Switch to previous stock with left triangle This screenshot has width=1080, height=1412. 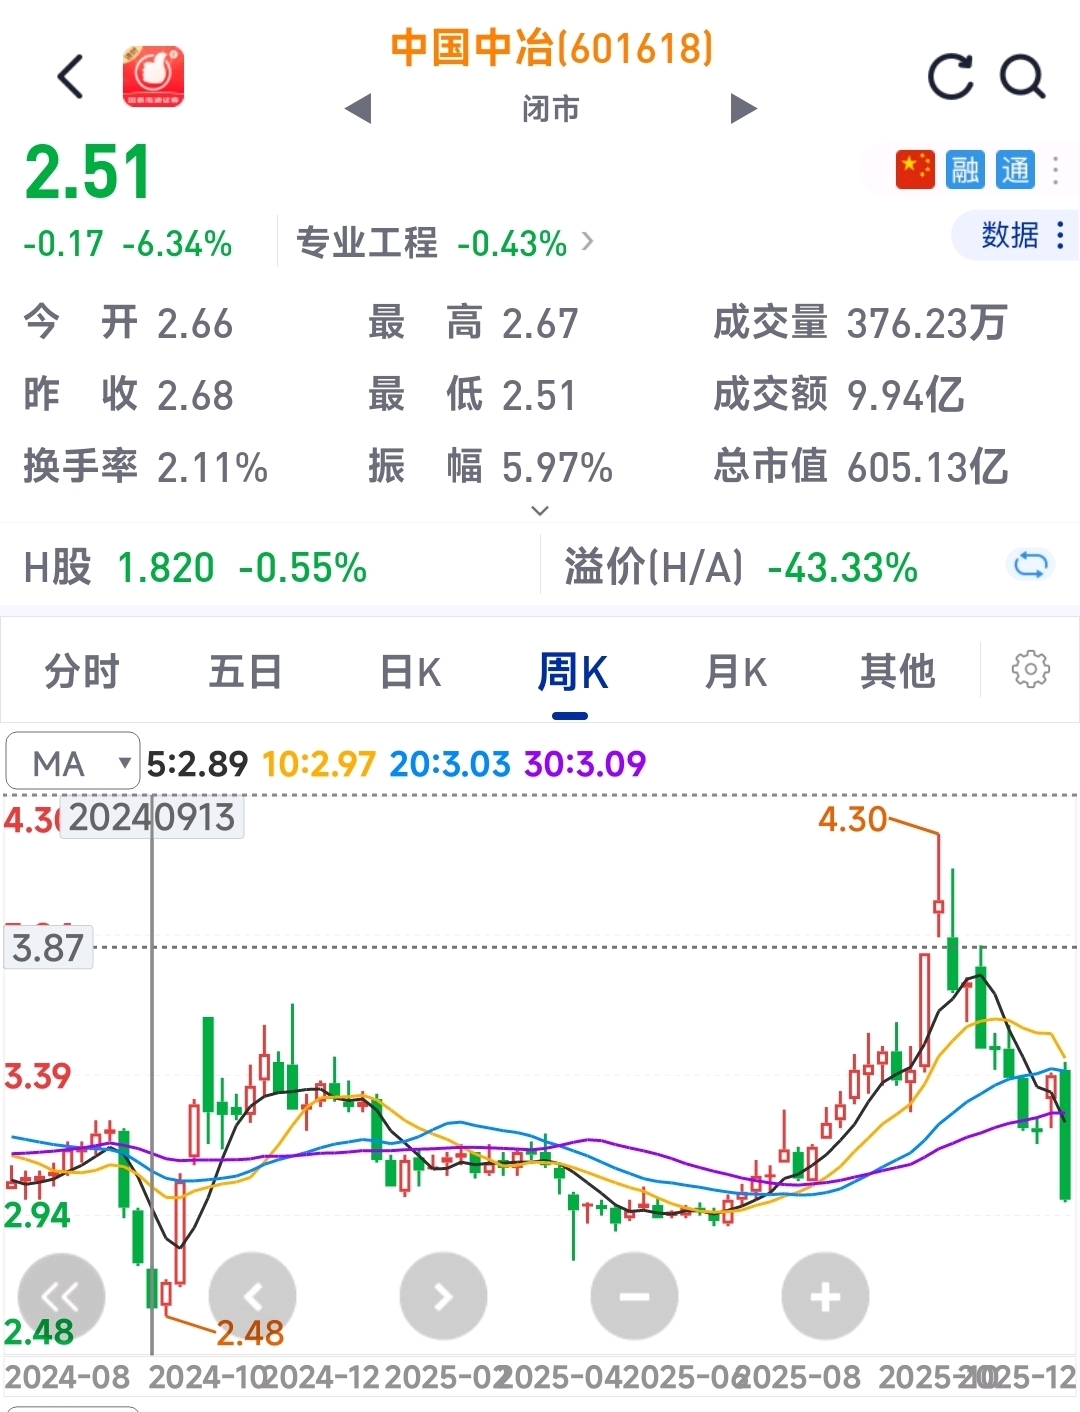357,108
